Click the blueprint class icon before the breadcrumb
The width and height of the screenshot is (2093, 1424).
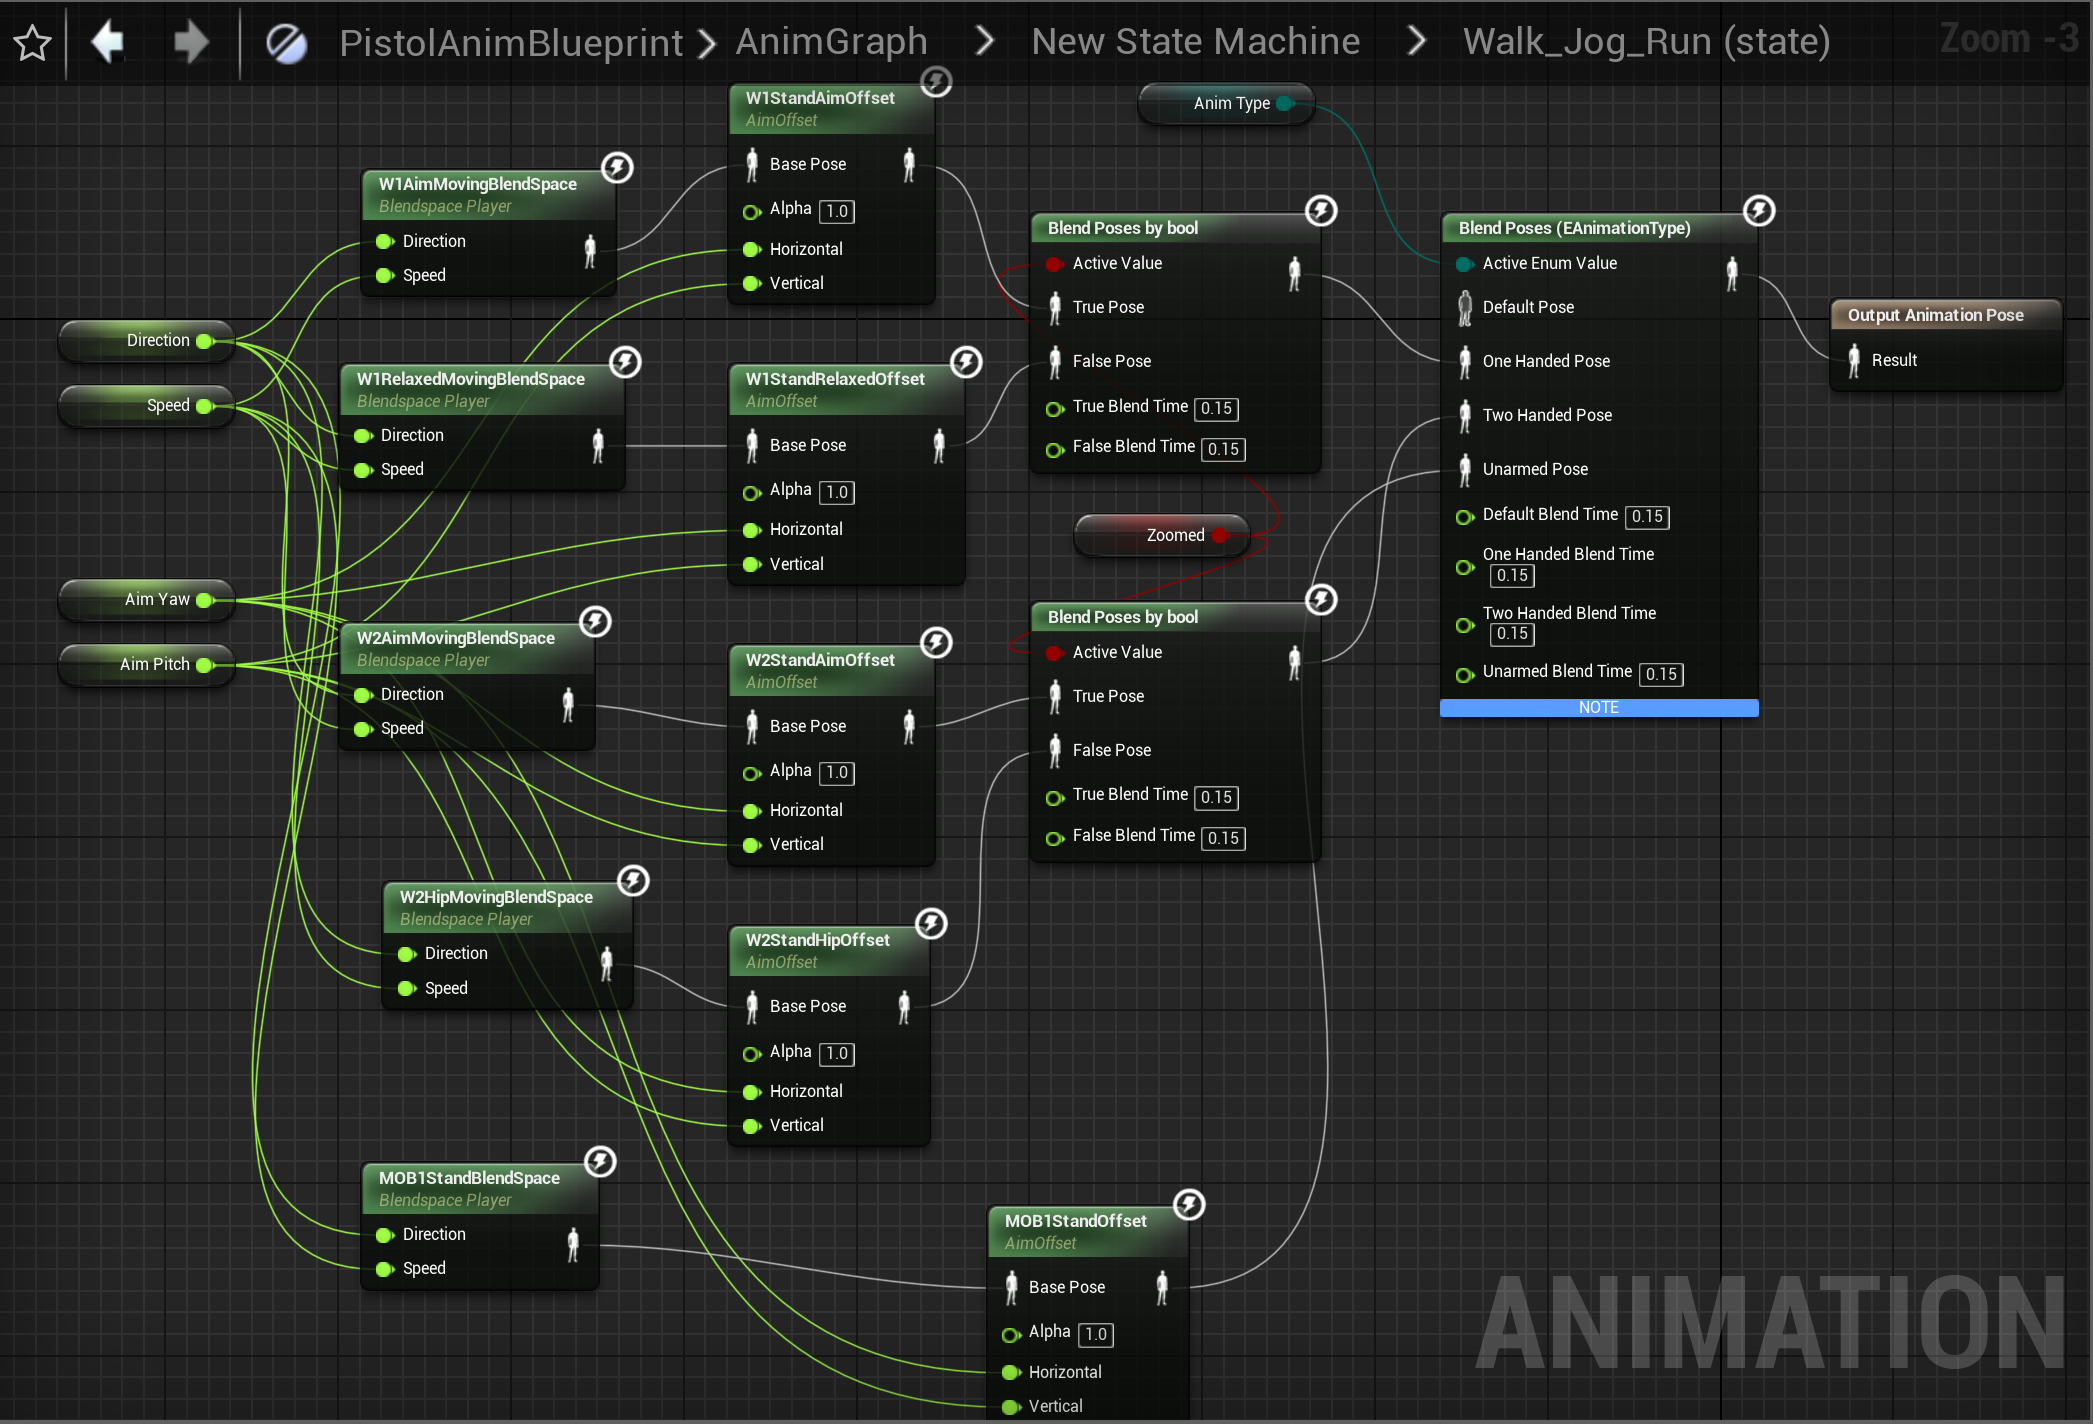[287, 42]
